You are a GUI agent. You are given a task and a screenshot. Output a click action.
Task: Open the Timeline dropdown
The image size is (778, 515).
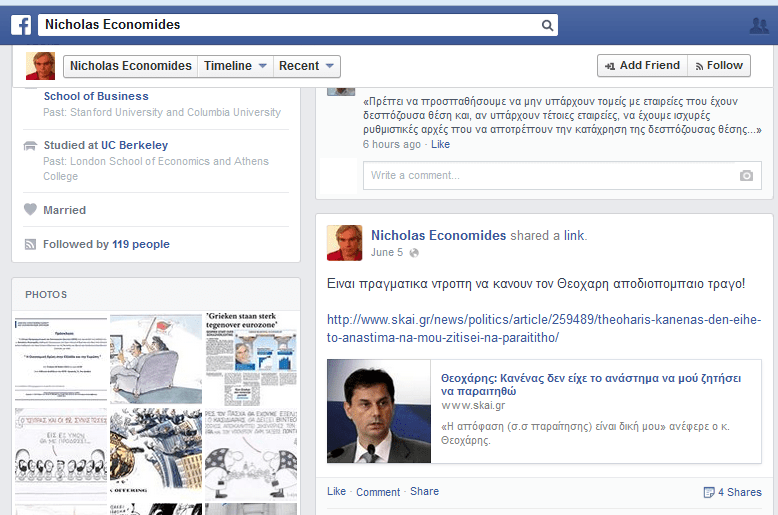coord(235,66)
